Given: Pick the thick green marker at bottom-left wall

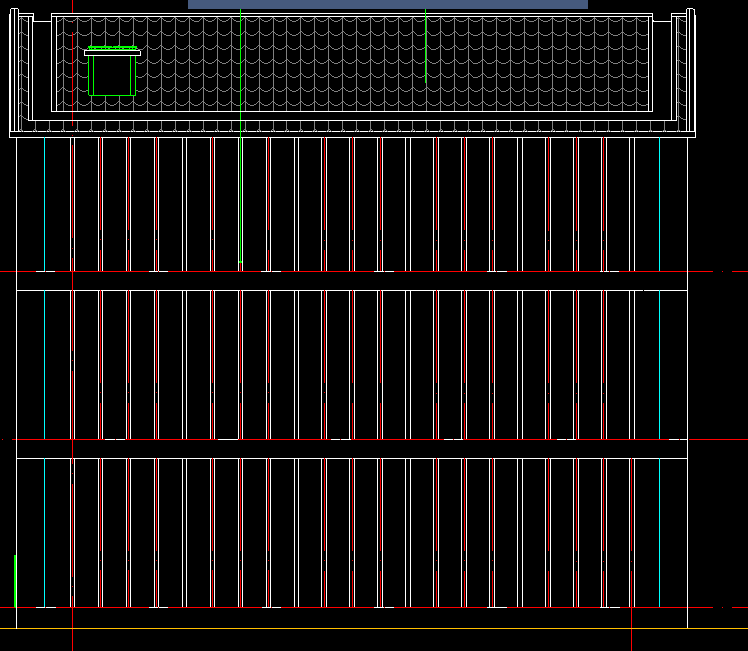Looking at the screenshot, I should 15,581.
